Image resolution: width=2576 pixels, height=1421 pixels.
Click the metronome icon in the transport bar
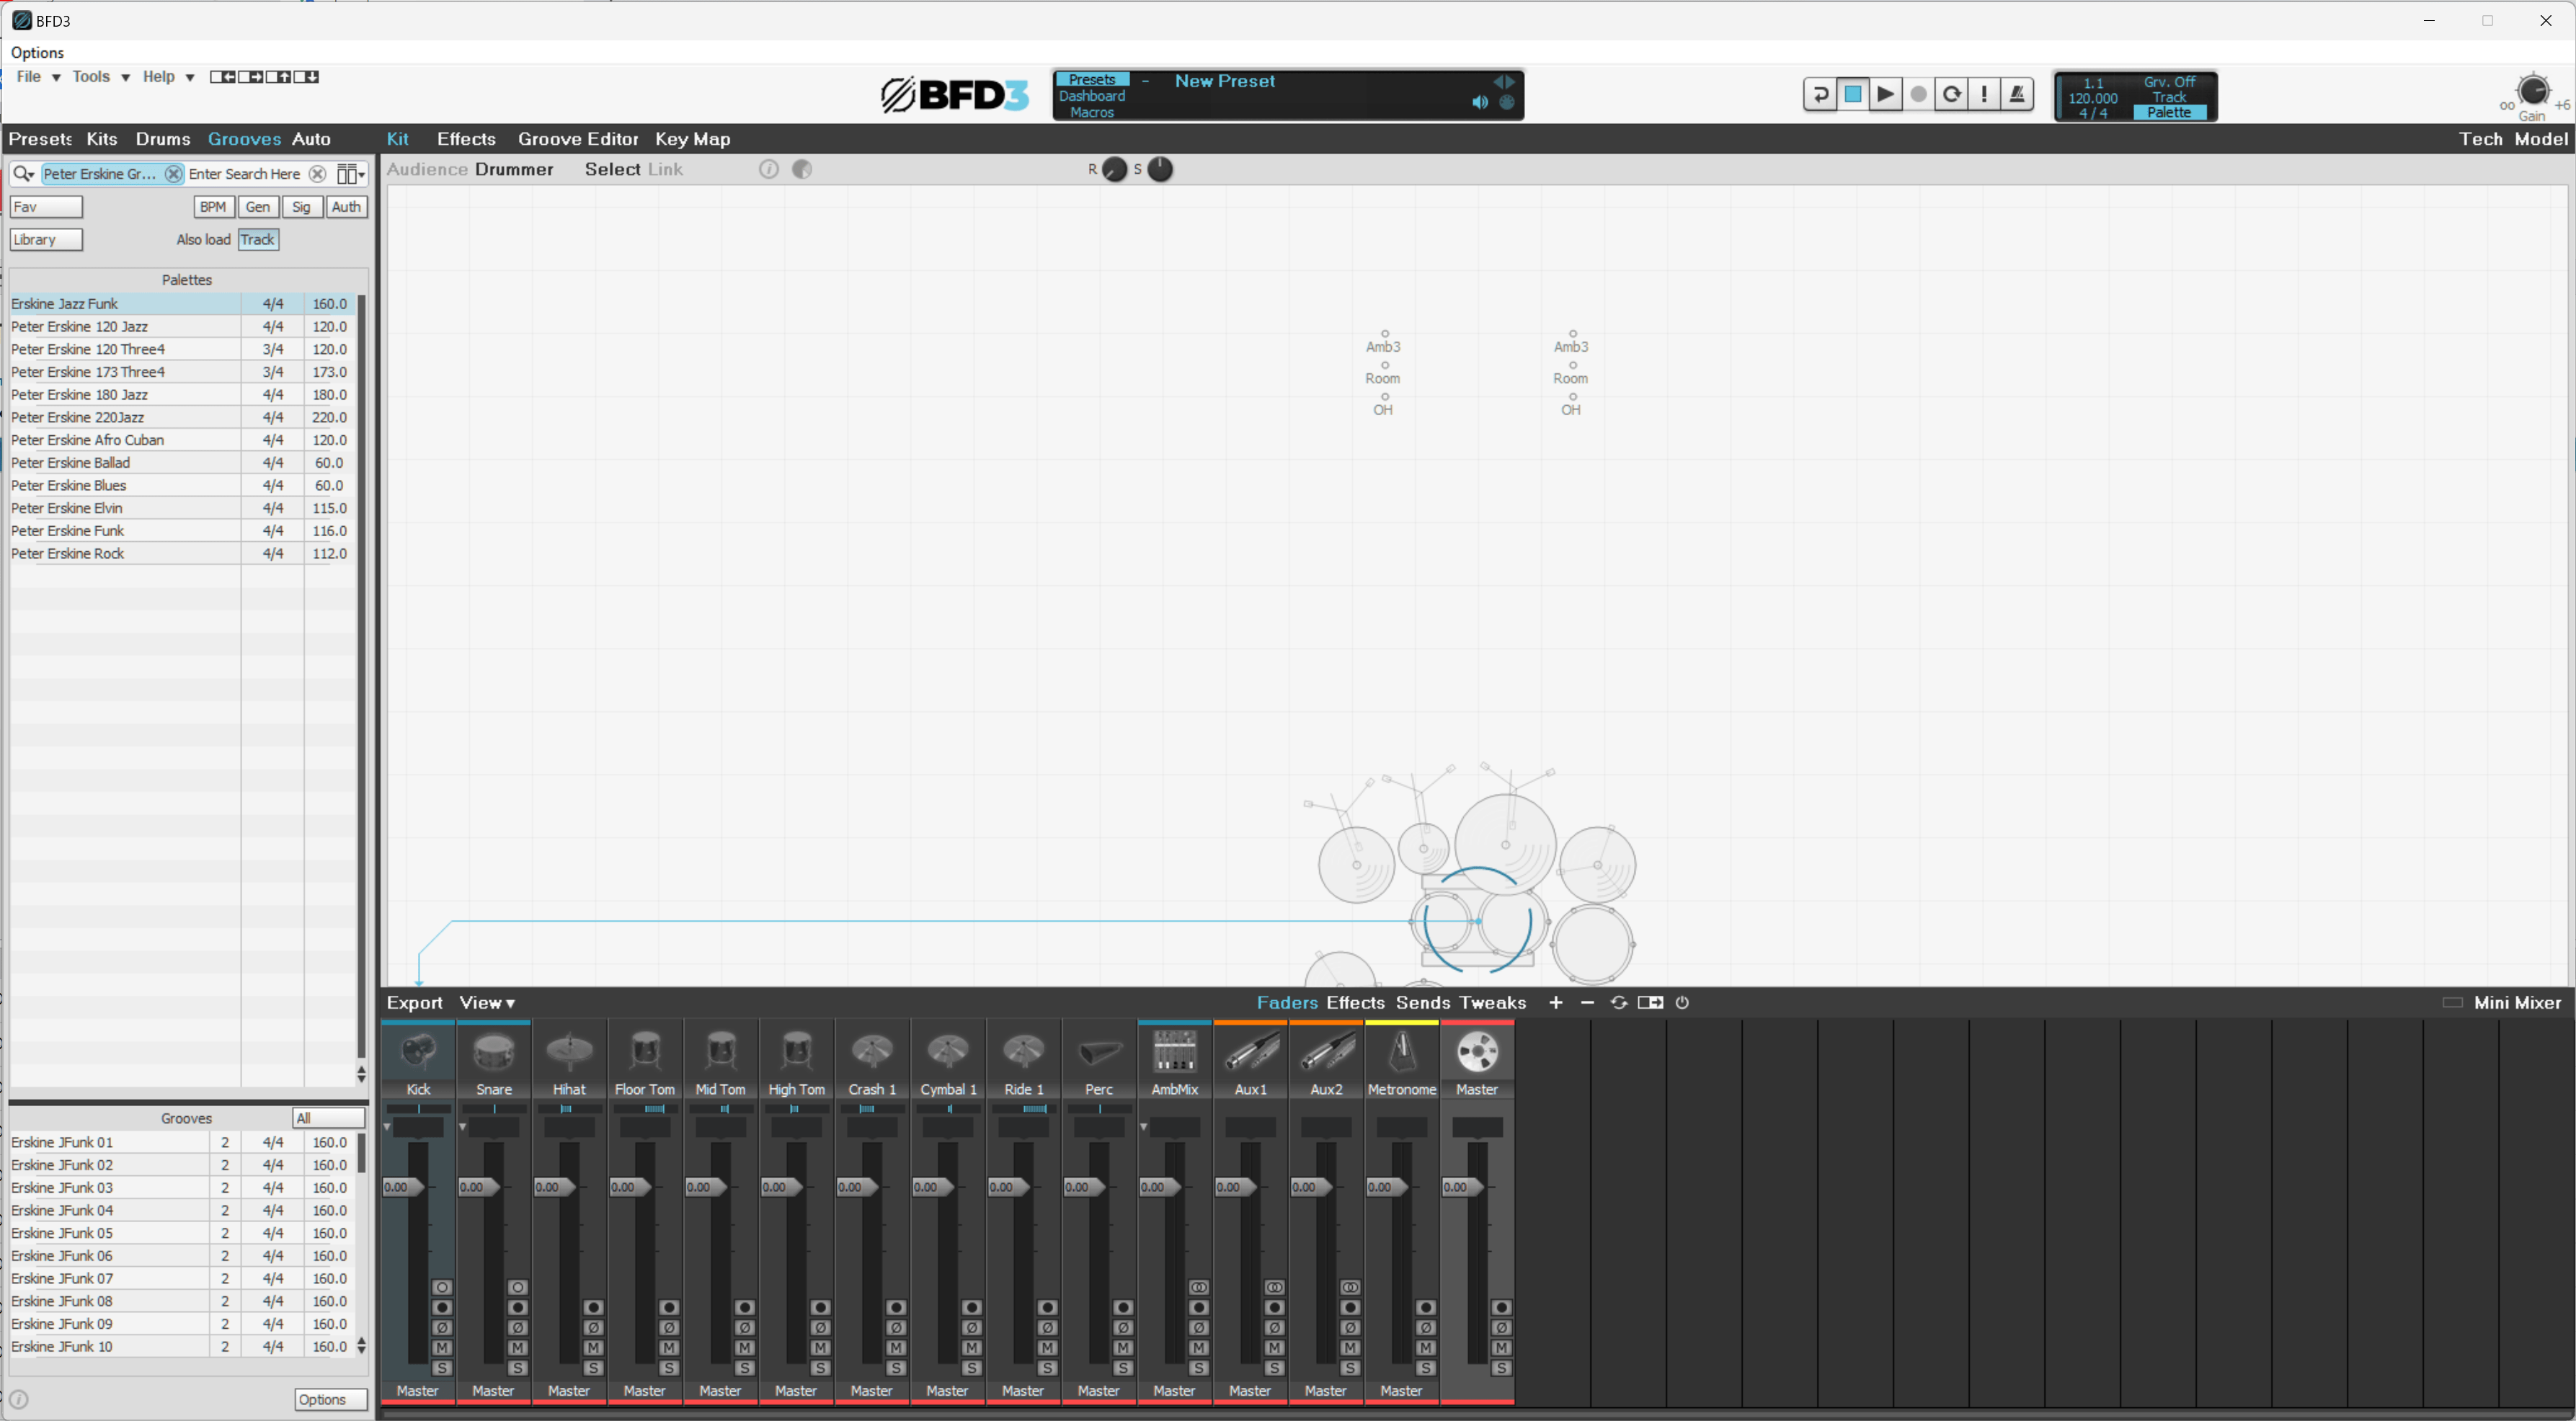pos(2017,94)
